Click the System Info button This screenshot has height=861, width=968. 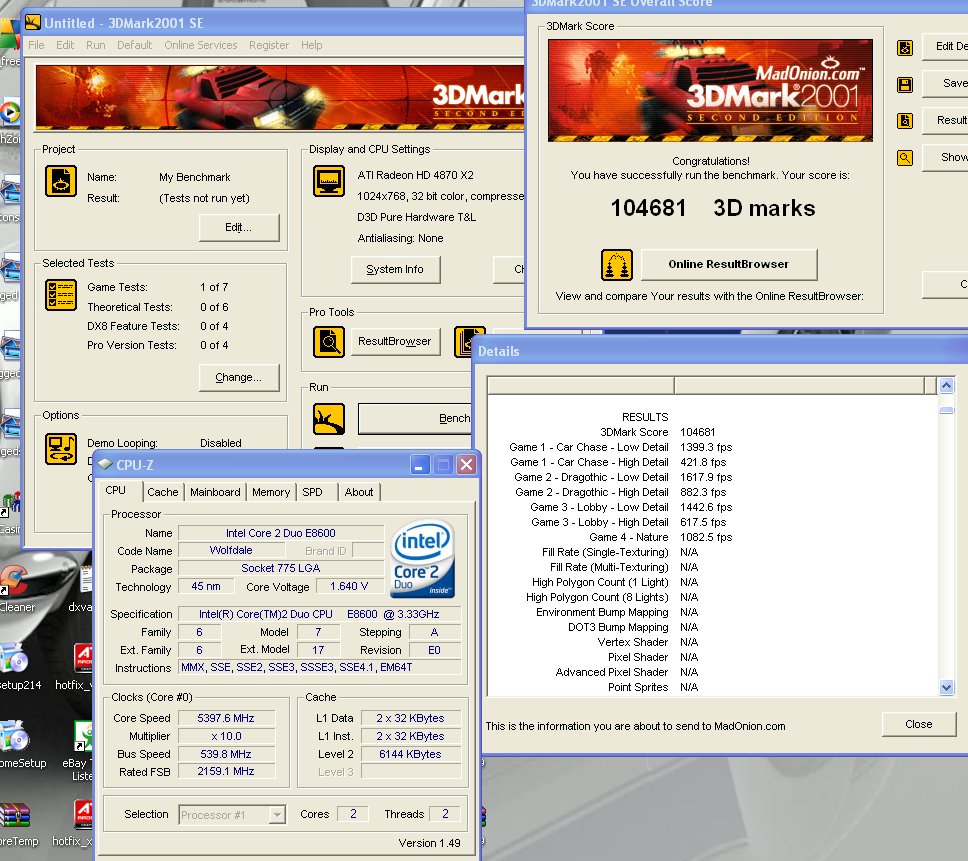point(395,269)
